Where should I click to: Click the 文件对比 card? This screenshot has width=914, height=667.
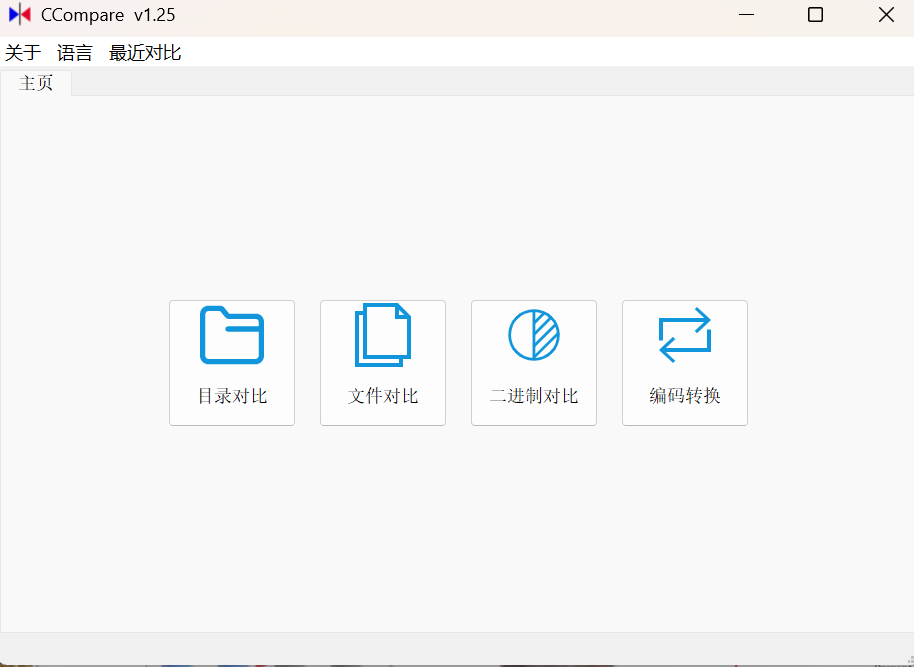click(382, 362)
